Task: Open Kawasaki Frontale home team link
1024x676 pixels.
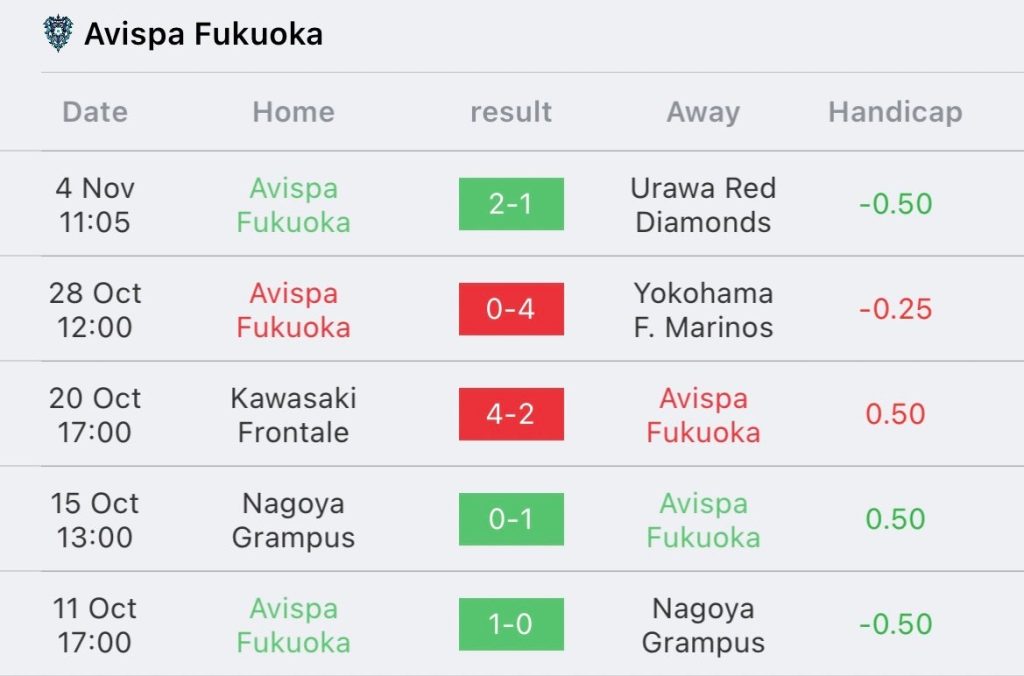Action: tap(293, 415)
